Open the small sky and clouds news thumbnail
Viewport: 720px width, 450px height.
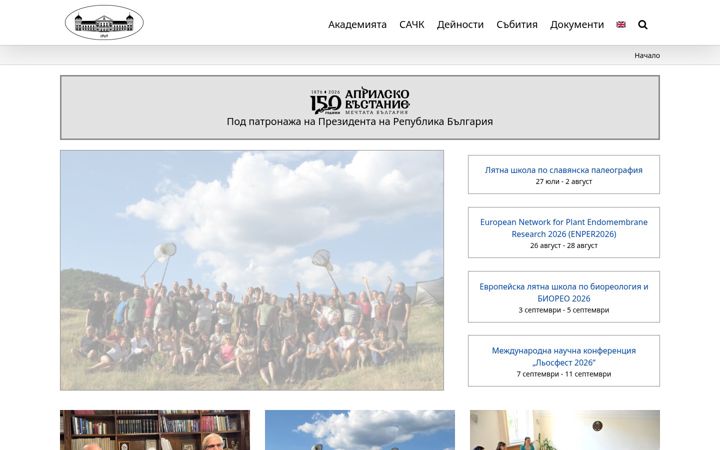pos(360,430)
